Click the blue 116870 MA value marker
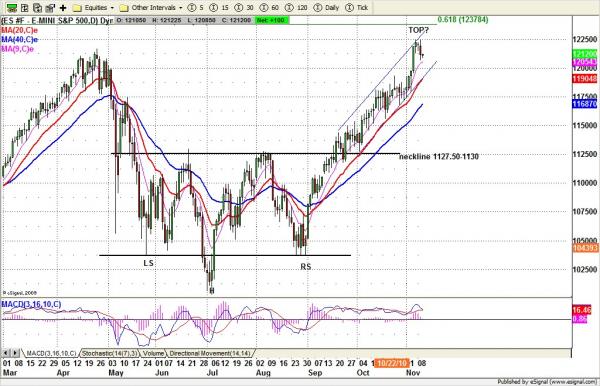The height and width of the screenshot is (386, 600). click(x=584, y=104)
